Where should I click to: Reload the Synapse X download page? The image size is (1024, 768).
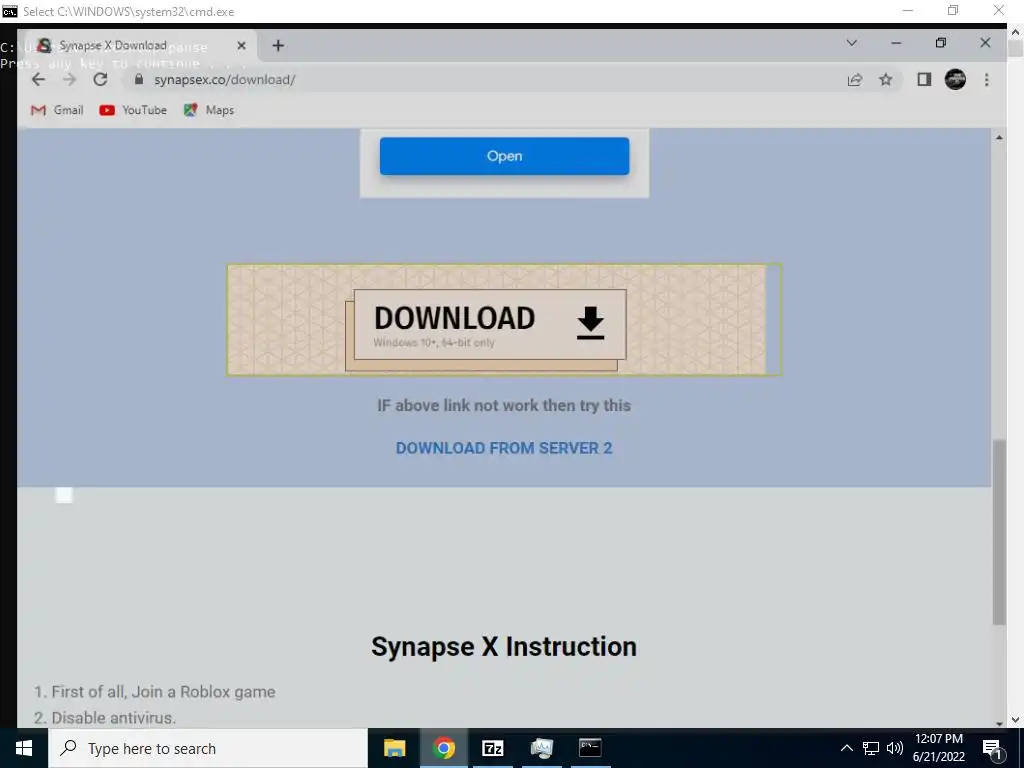[x=100, y=80]
